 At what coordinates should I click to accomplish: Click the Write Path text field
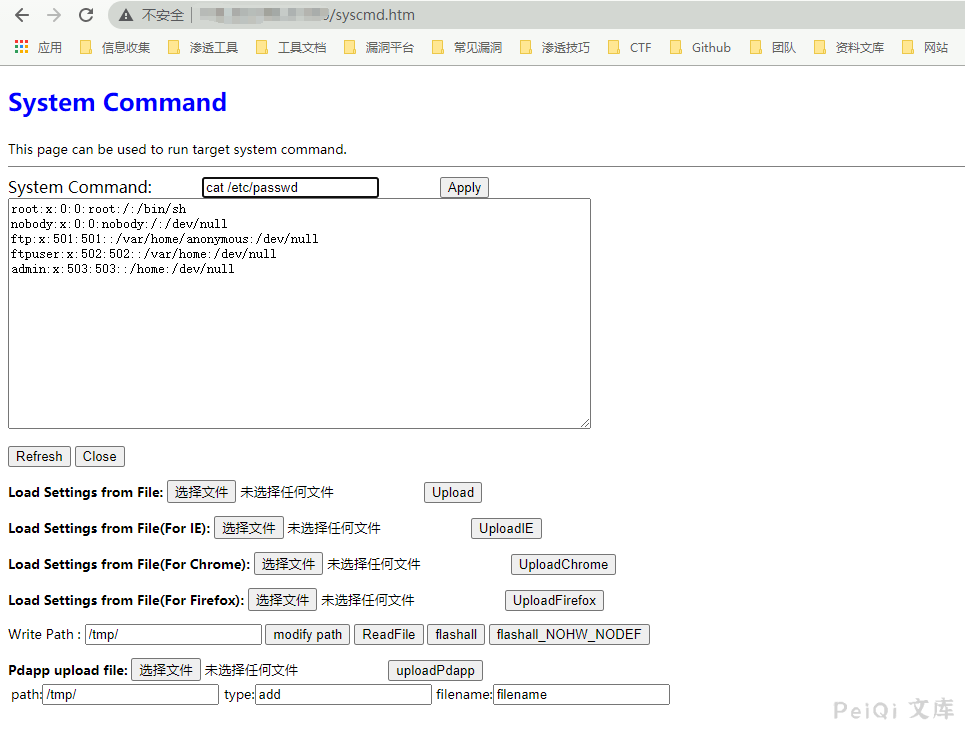pos(173,634)
